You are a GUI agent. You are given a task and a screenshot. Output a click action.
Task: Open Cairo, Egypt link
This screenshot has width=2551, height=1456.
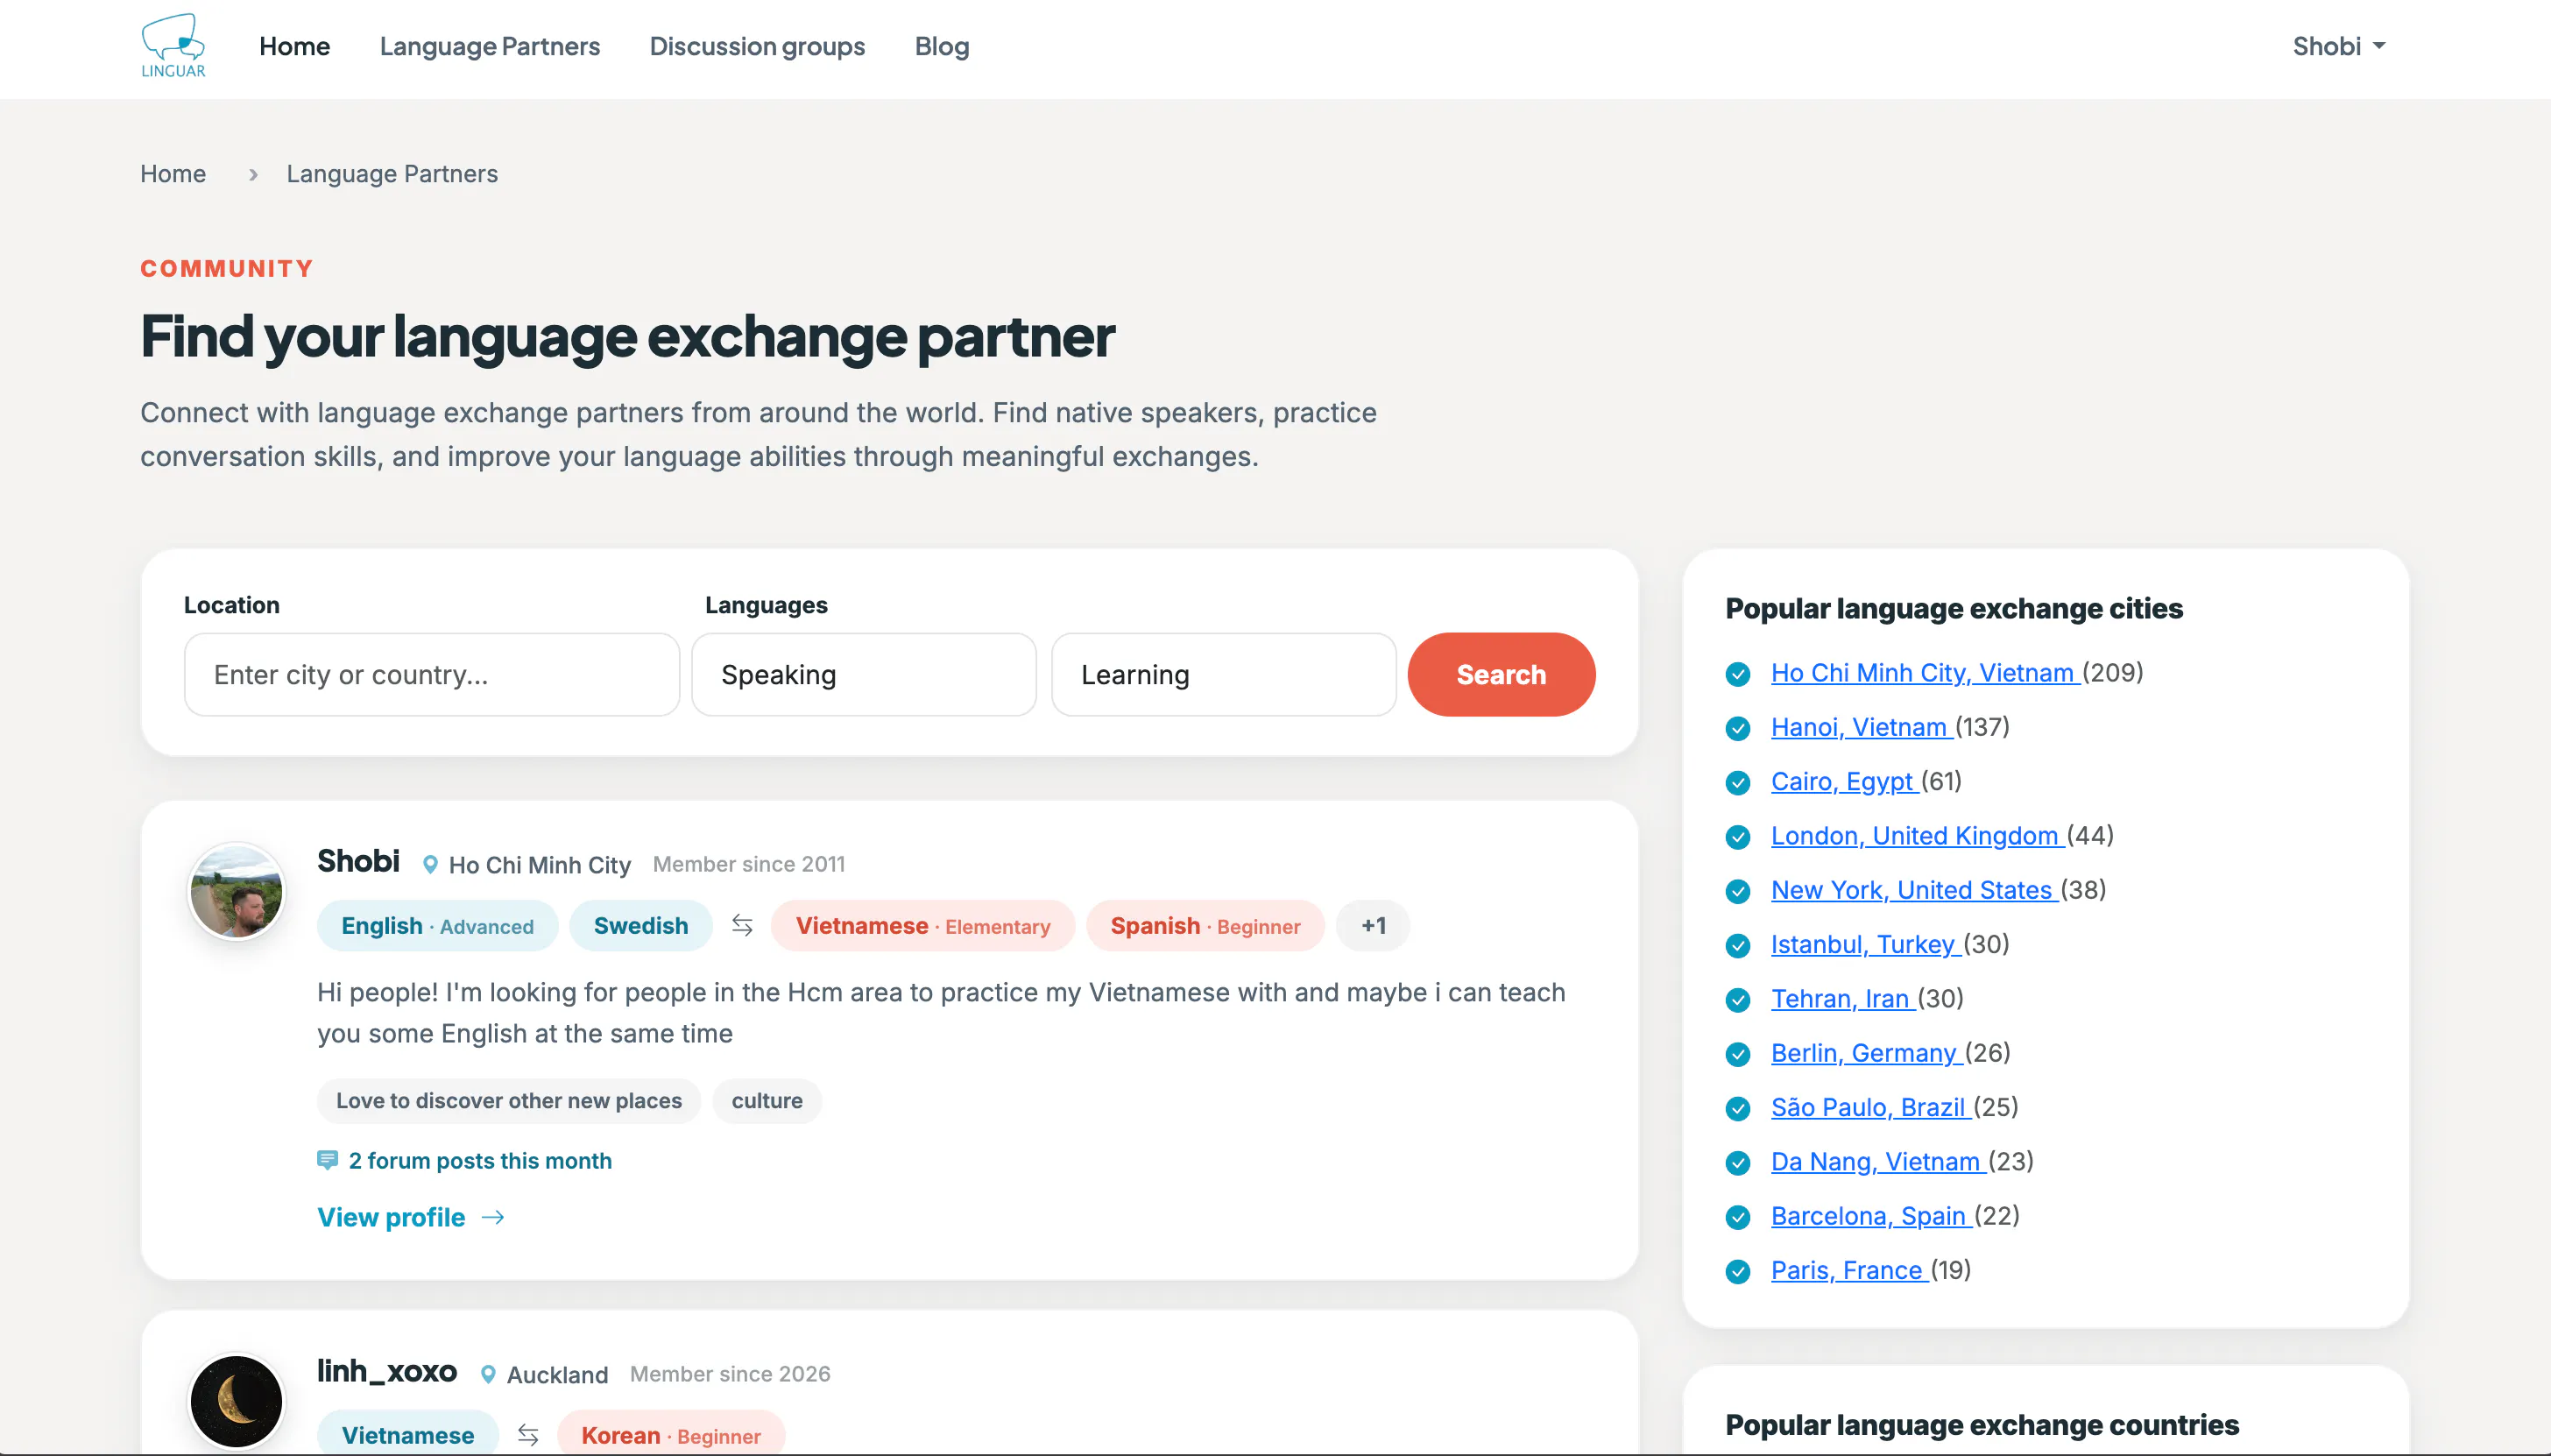[x=1844, y=781]
